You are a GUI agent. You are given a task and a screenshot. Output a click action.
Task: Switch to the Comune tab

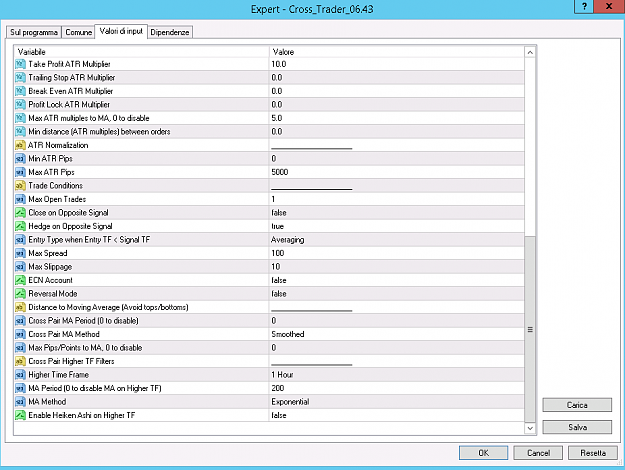tap(79, 32)
